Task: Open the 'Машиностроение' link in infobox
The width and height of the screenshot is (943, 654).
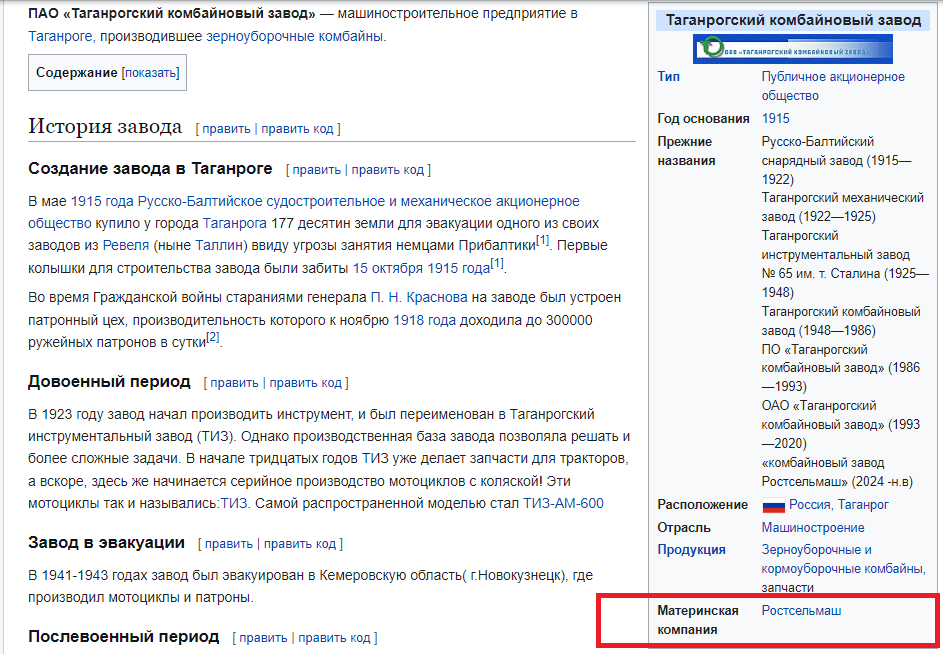Action: click(813, 528)
